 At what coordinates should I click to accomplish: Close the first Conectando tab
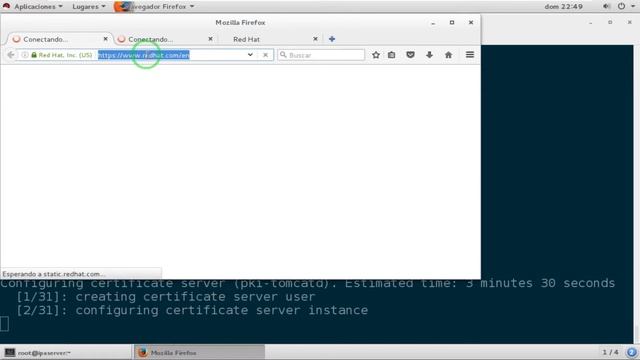point(105,39)
